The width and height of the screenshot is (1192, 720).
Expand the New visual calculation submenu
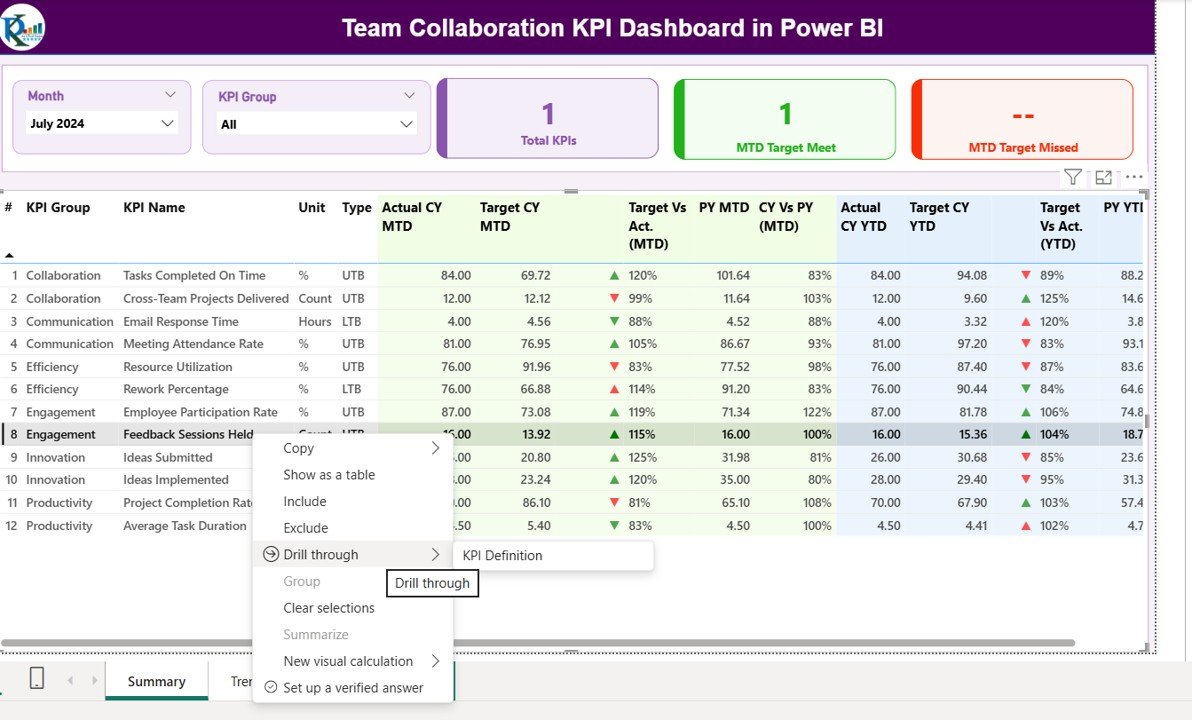435,661
